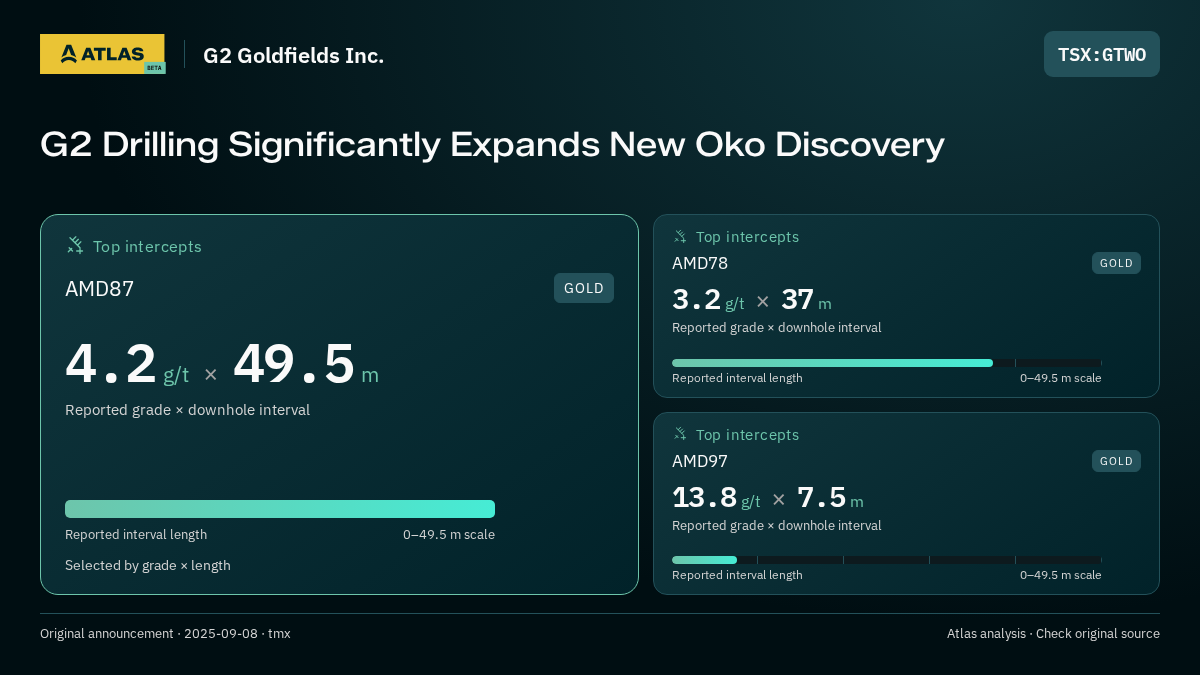Click the AMD87 interval length bar
Image resolution: width=1200 pixels, height=675 pixels.
pos(280,509)
